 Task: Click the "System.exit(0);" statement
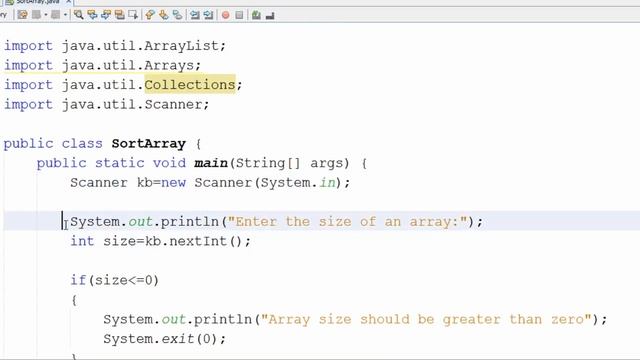164,339
